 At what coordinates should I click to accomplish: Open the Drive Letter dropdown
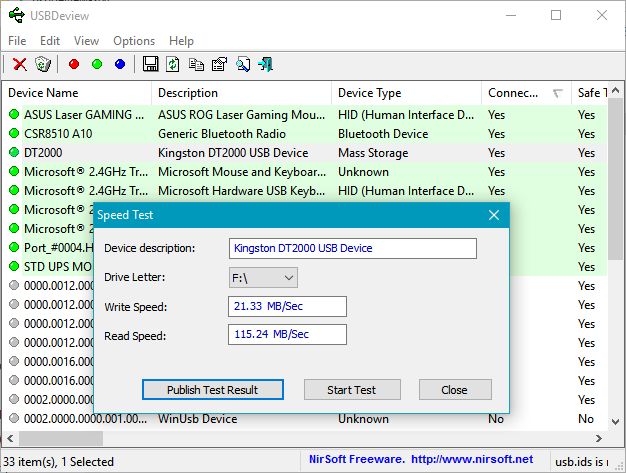(x=263, y=277)
